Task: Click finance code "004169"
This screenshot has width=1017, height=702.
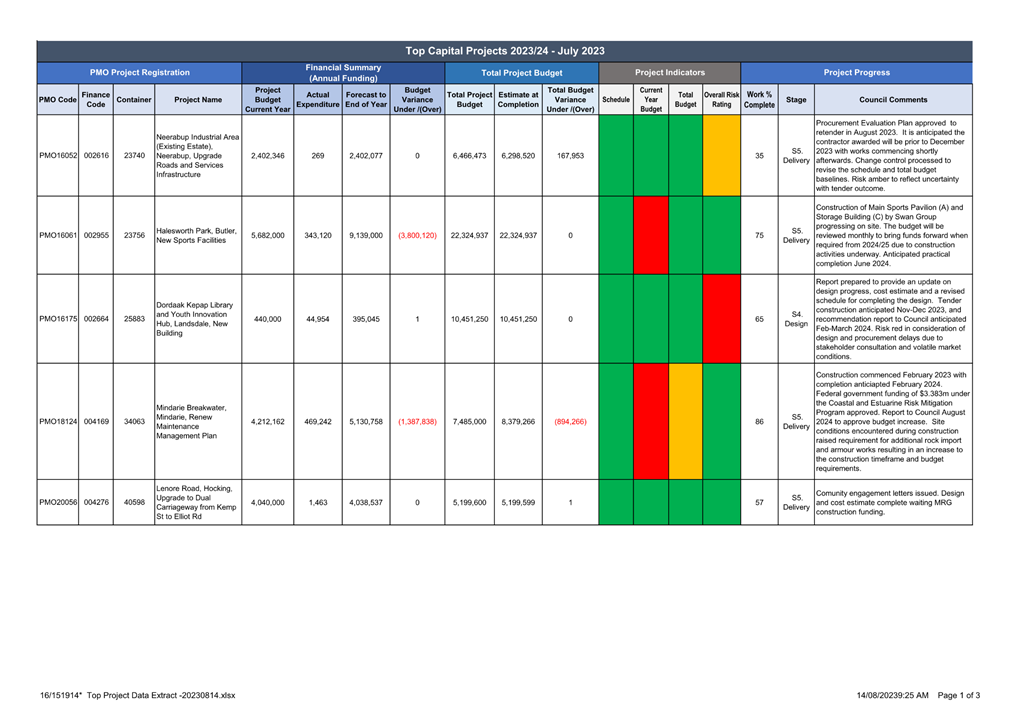Action: pyautogui.click(x=96, y=422)
